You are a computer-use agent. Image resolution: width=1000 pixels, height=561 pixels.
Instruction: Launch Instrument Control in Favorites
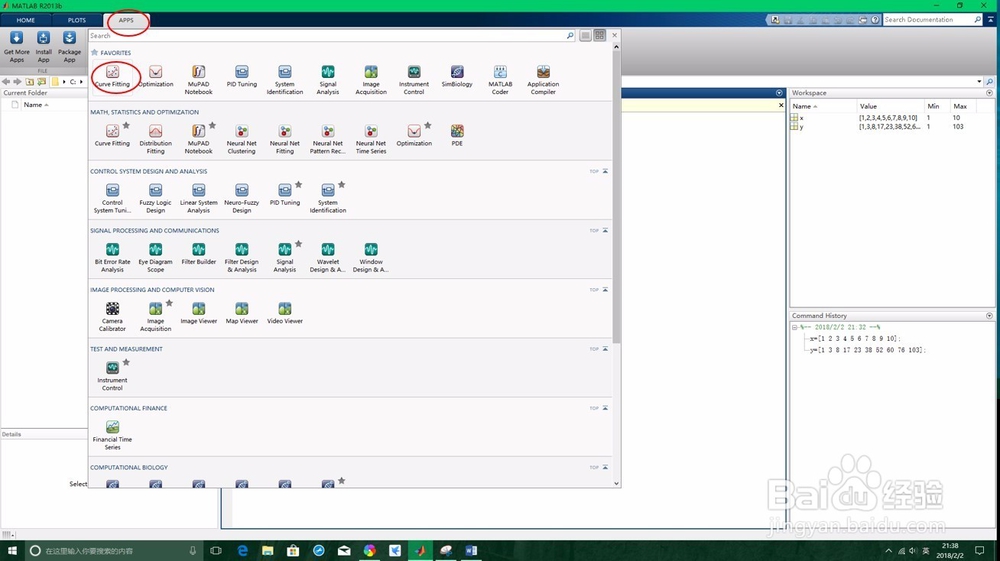[414, 80]
